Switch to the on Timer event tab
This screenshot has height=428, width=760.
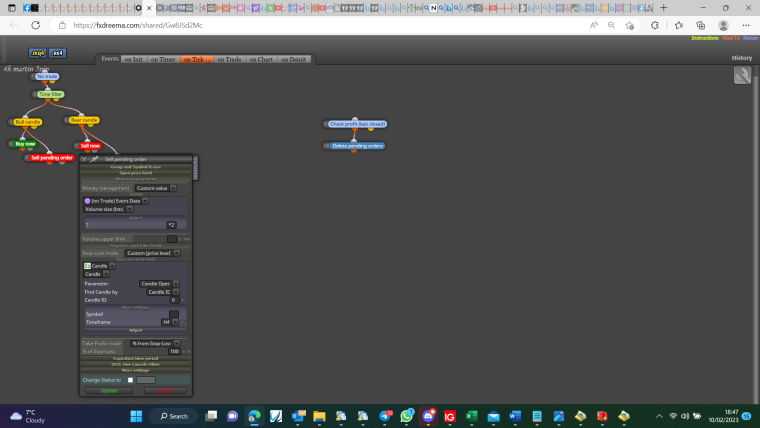coord(163,59)
